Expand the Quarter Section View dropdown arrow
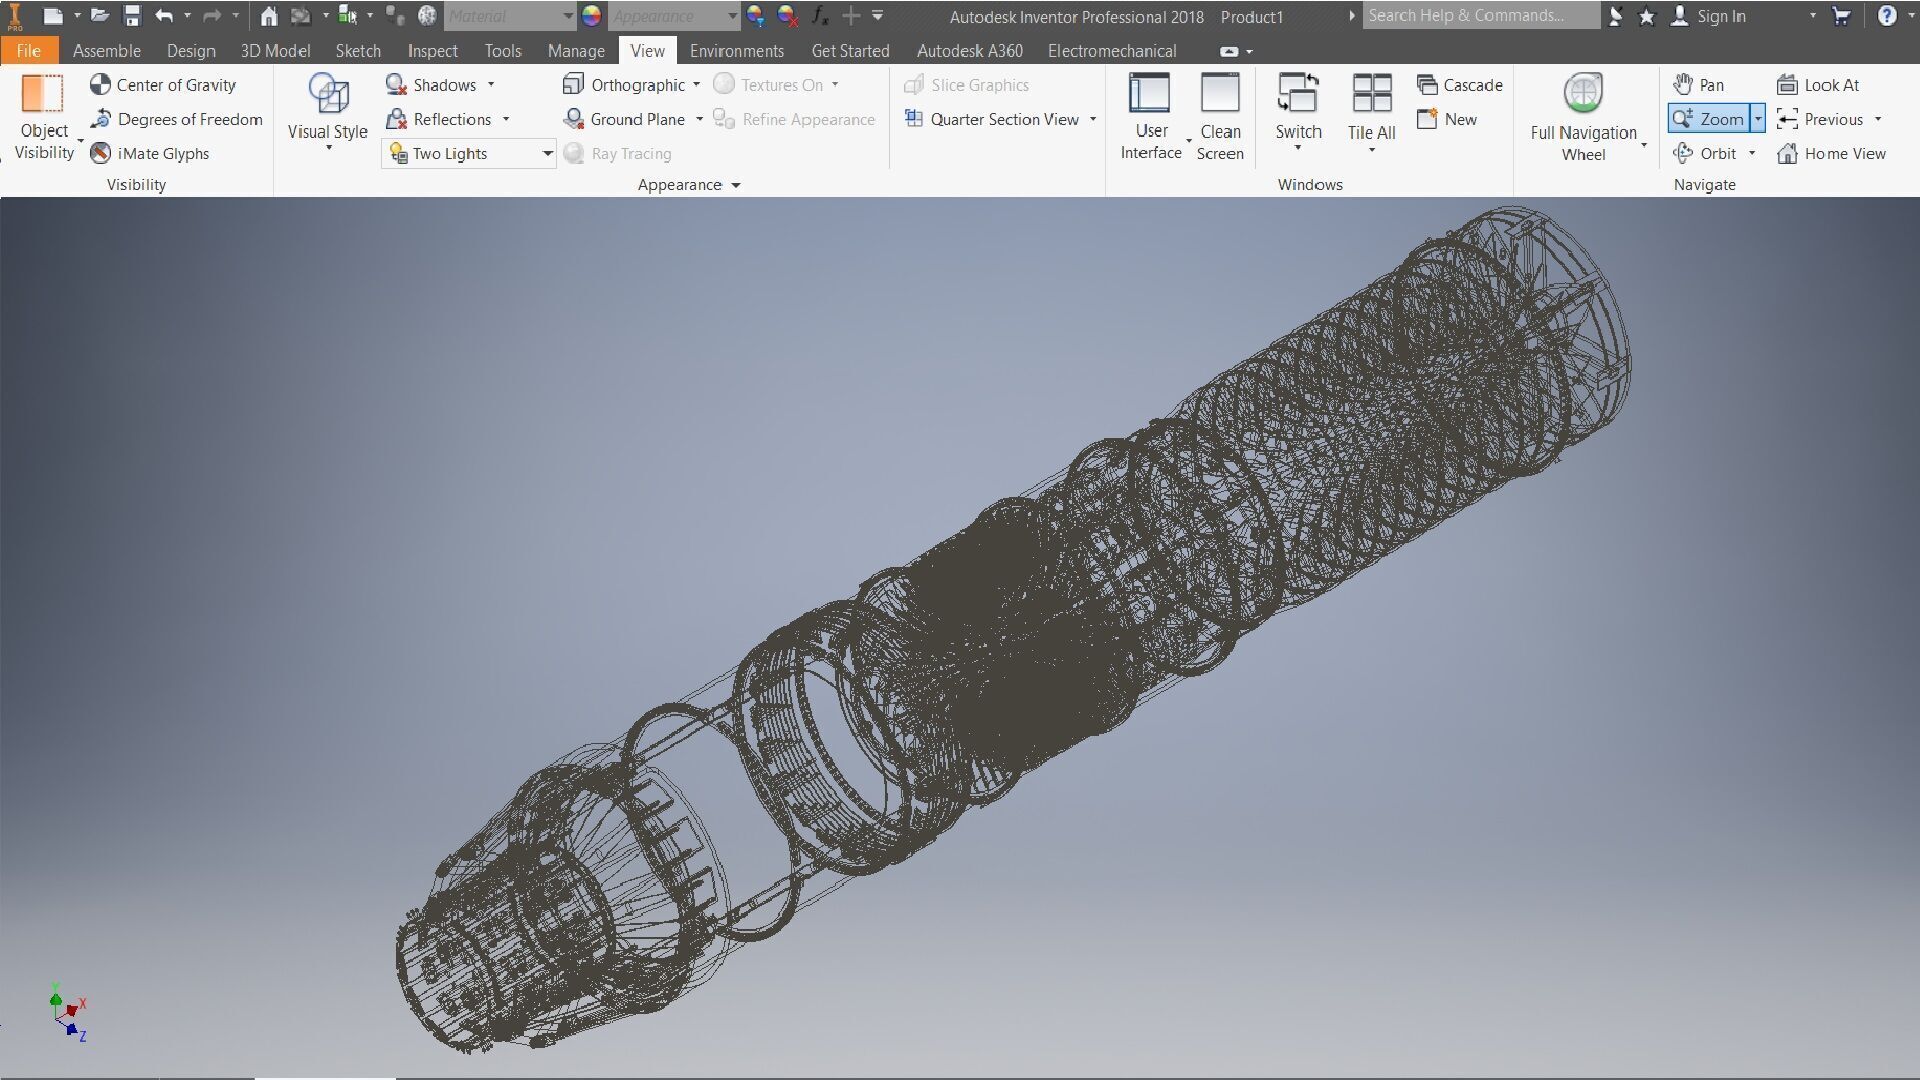The width and height of the screenshot is (1920, 1080). click(x=1093, y=119)
